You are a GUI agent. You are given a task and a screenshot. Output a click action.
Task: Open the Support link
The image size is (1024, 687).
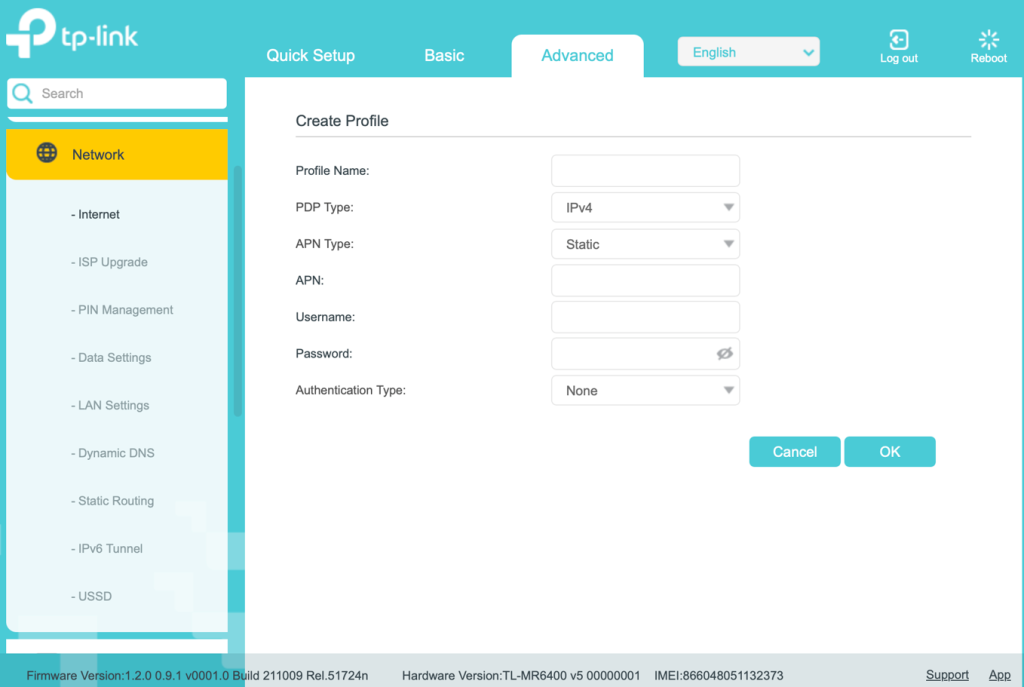coord(946,675)
